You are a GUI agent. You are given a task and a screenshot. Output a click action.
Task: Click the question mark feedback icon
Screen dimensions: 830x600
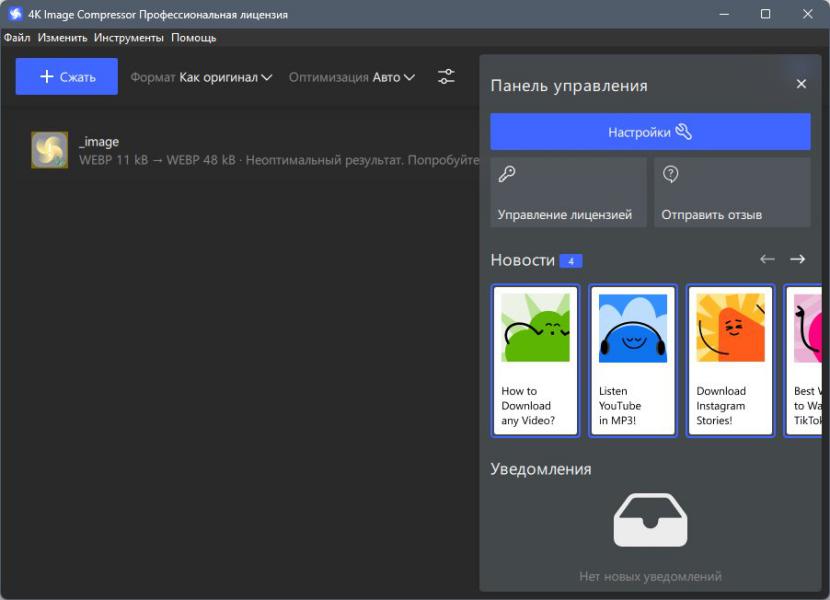click(670, 174)
